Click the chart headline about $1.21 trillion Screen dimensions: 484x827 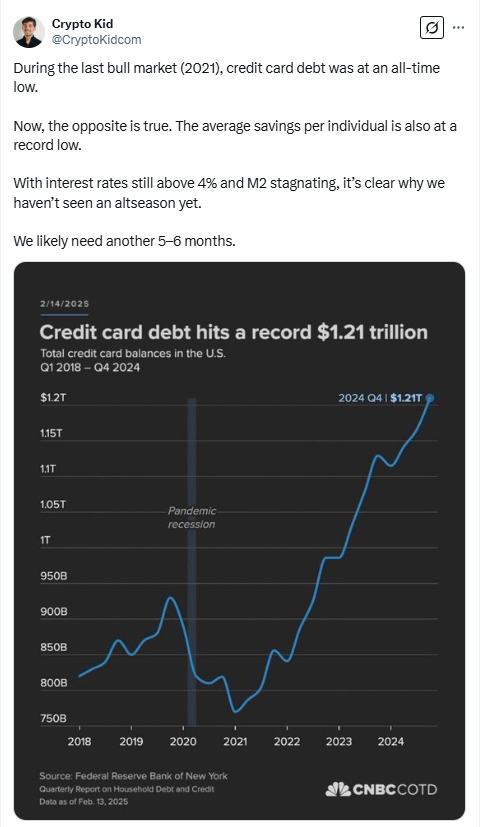click(x=234, y=332)
